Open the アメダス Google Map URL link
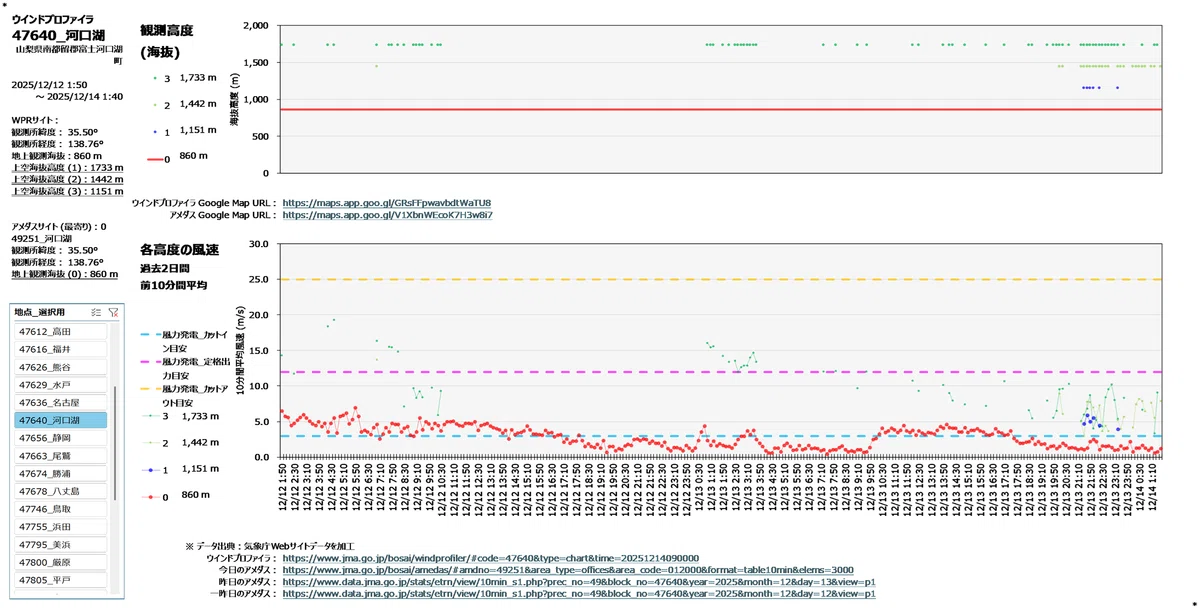The width and height of the screenshot is (1200, 612). (388, 215)
